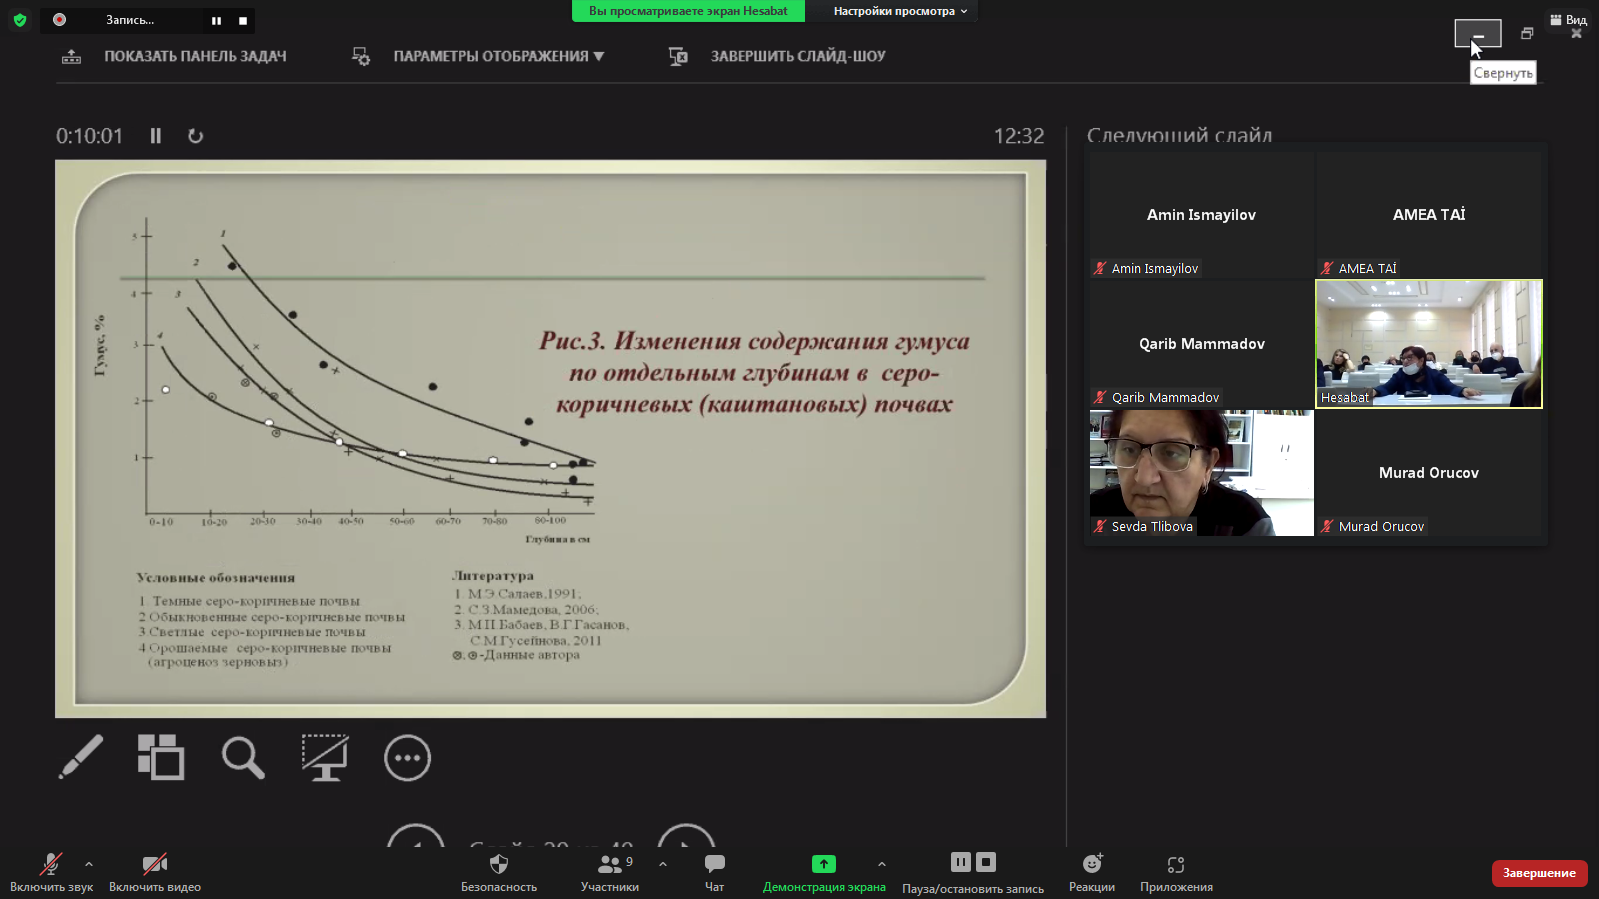
Task: Open more slideshow options ellipsis button
Action: click(407, 758)
